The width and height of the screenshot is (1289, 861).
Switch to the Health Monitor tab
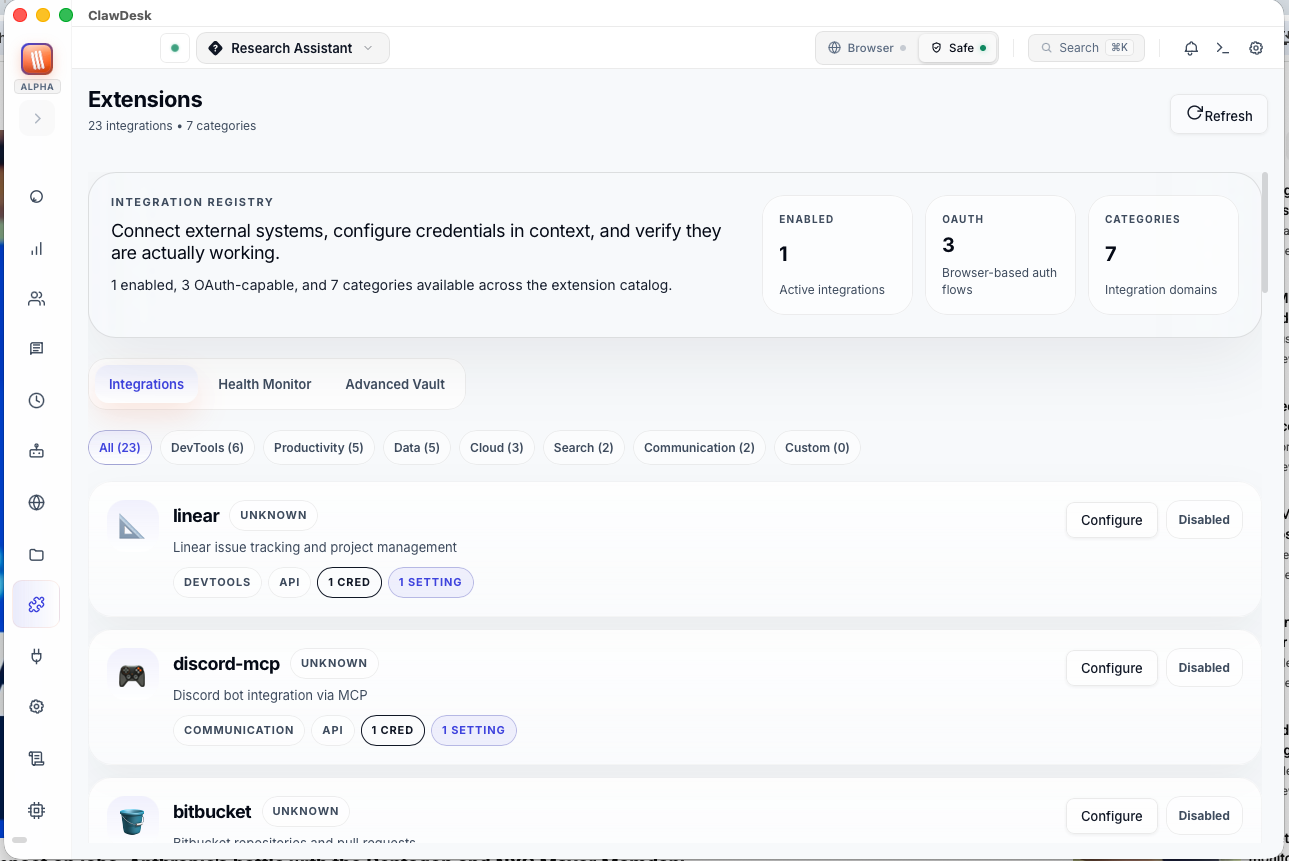[264, 383]
